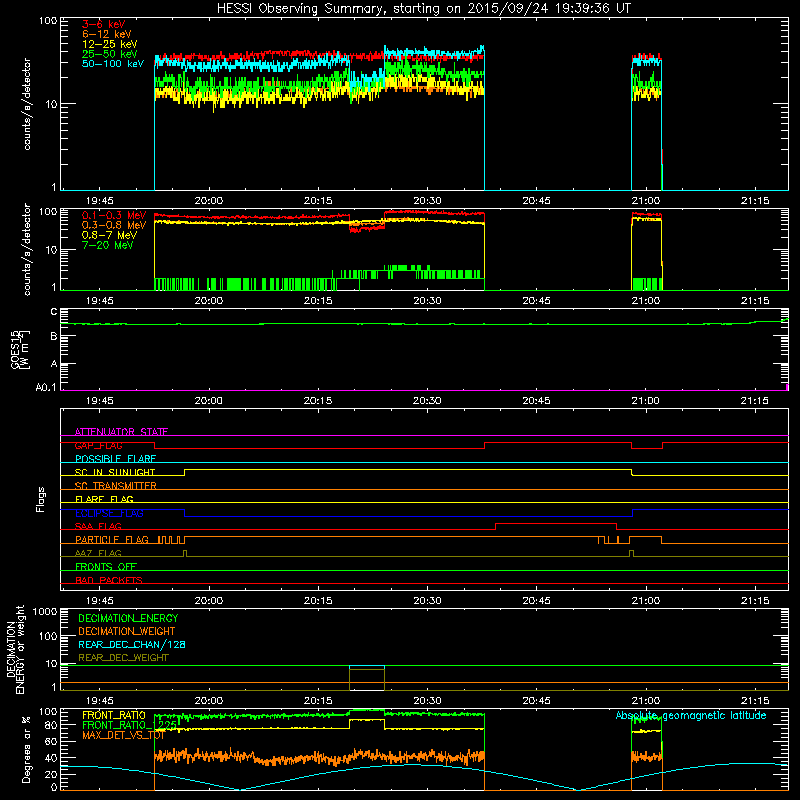Select the GAP_FLAG label
This screenshot has width=800, height=800.
(98, 445)
